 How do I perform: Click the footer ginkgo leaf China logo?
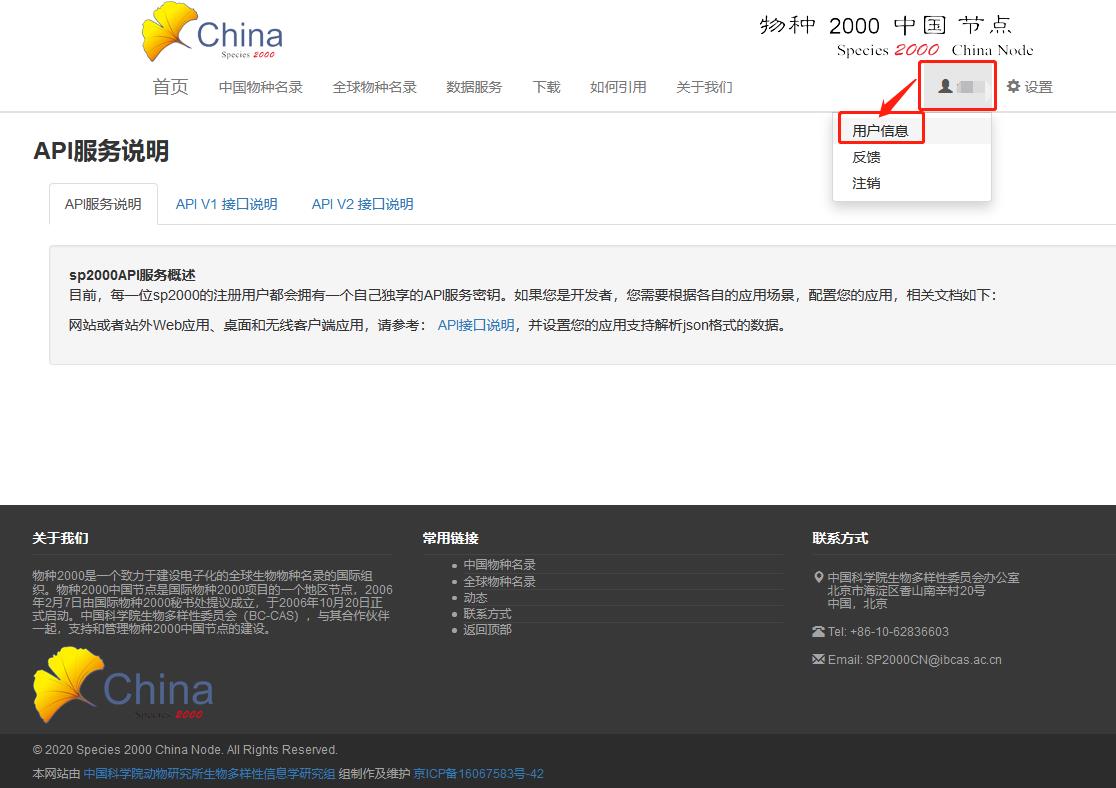point(123,686)
